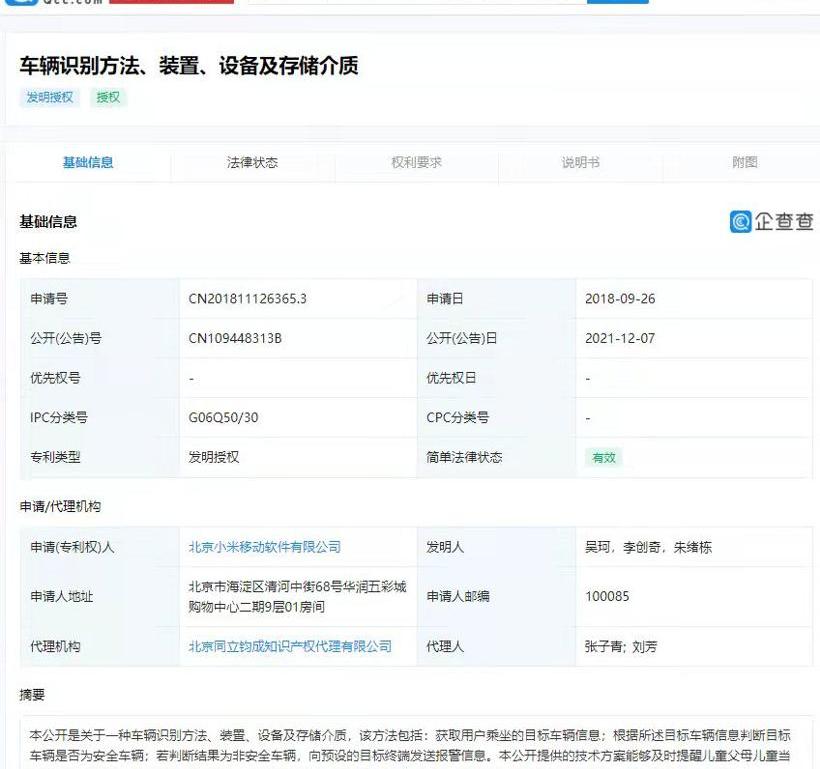This screenshot has width=820, height=769.
Task: Open applicant link 北京小米移动软件有限公司
Action: (265, 547)
